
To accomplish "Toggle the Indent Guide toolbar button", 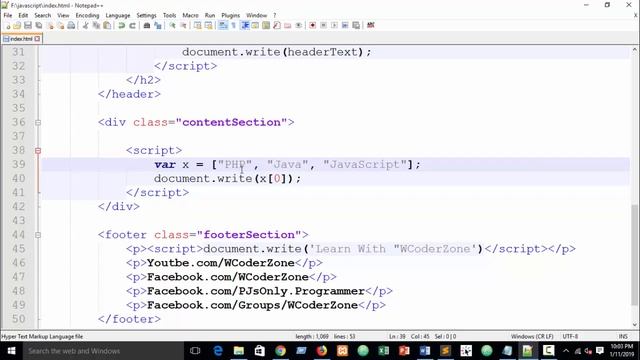I will tap(245, 25).
